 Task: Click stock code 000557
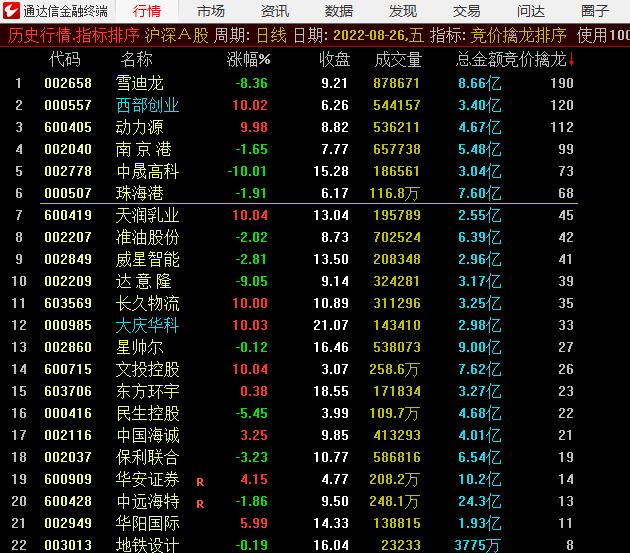coord(68,105)
